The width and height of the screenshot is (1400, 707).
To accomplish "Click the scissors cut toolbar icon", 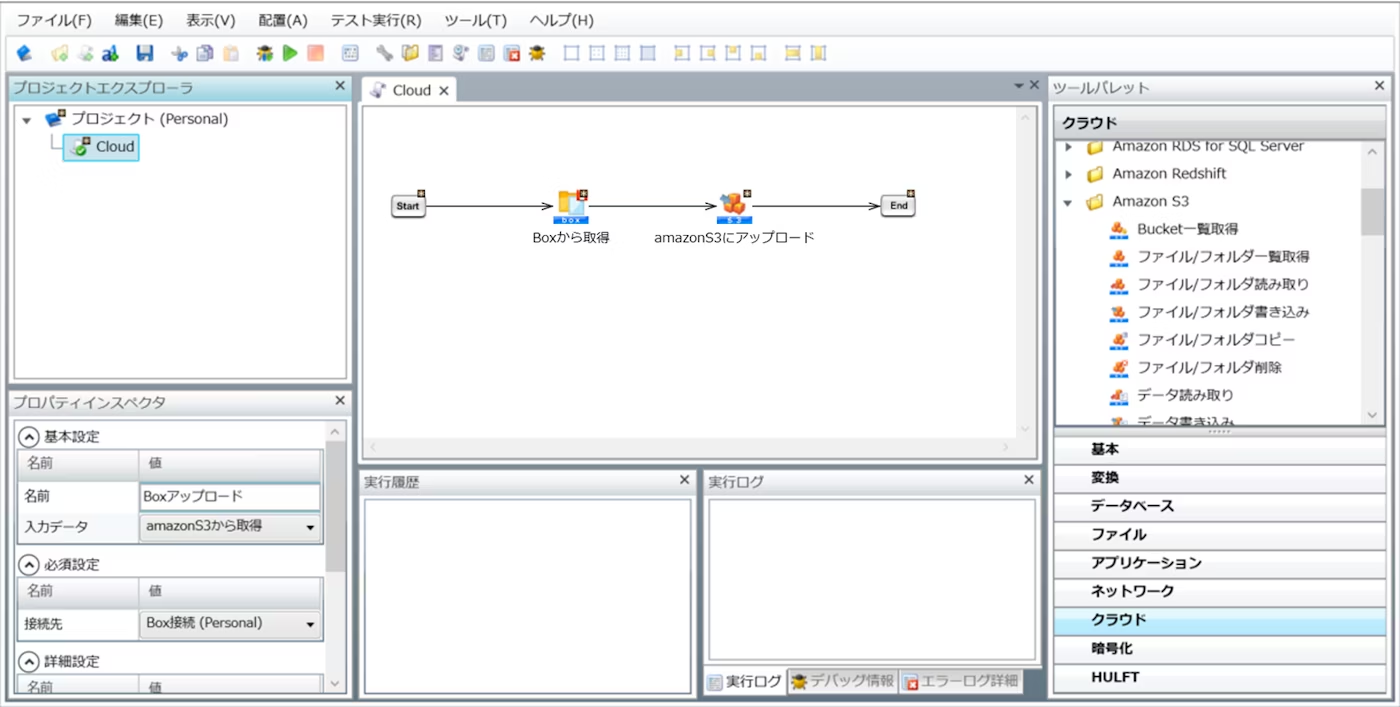I will tap(179, 53).
